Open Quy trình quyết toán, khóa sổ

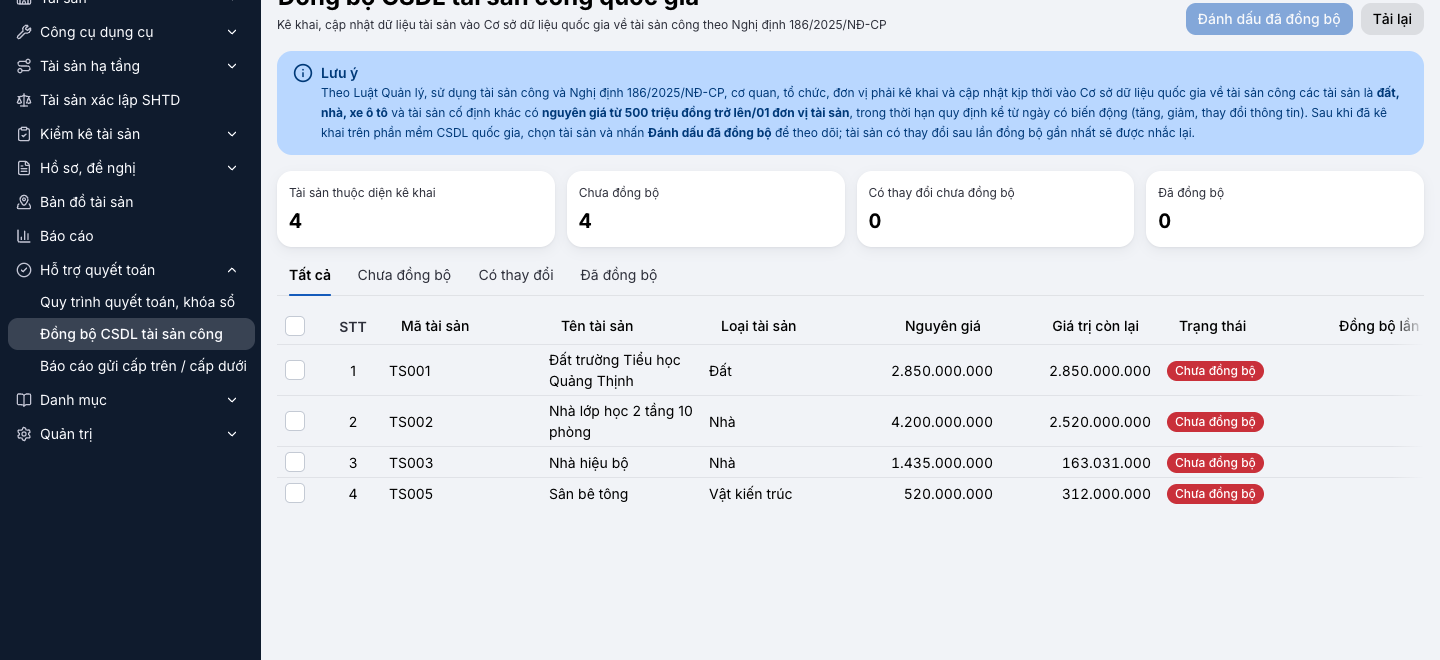pyautogui.click(x=138, y=302)
